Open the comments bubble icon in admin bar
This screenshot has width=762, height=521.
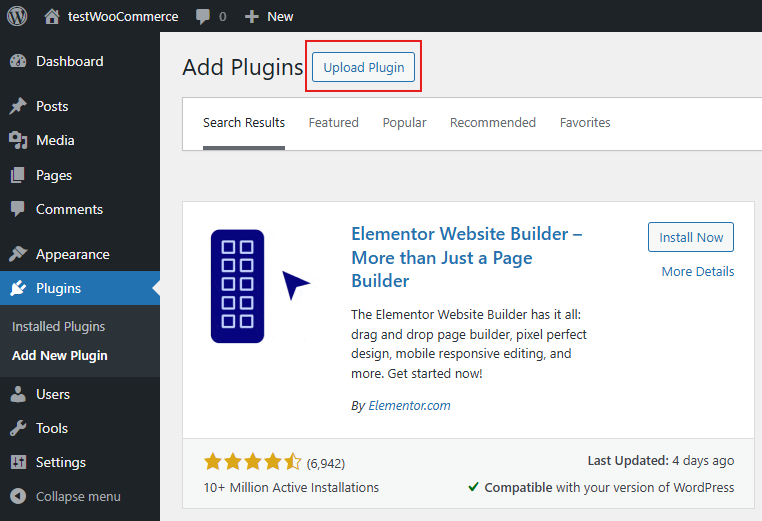[x=203, y=17]
